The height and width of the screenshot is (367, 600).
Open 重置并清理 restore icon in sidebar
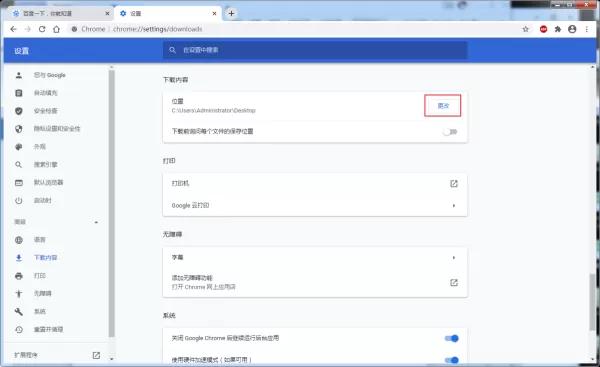(19, 329)
